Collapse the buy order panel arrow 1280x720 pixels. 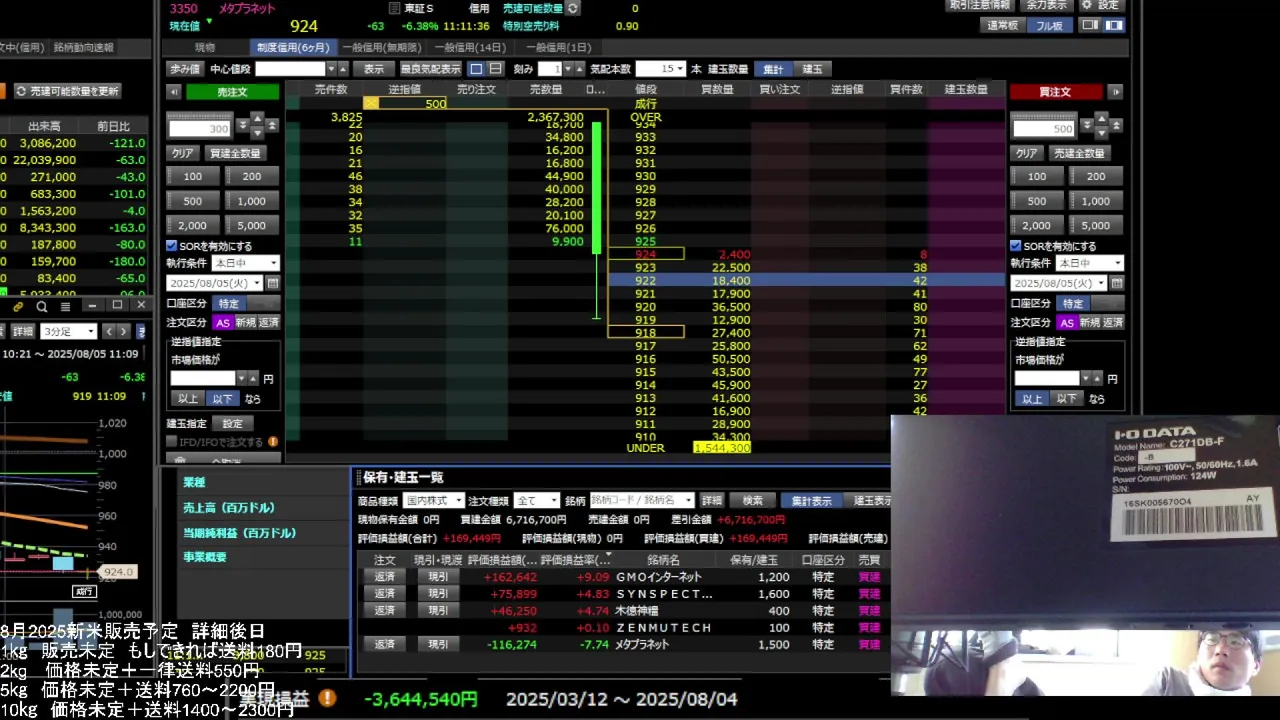(x=1116, y=92)
